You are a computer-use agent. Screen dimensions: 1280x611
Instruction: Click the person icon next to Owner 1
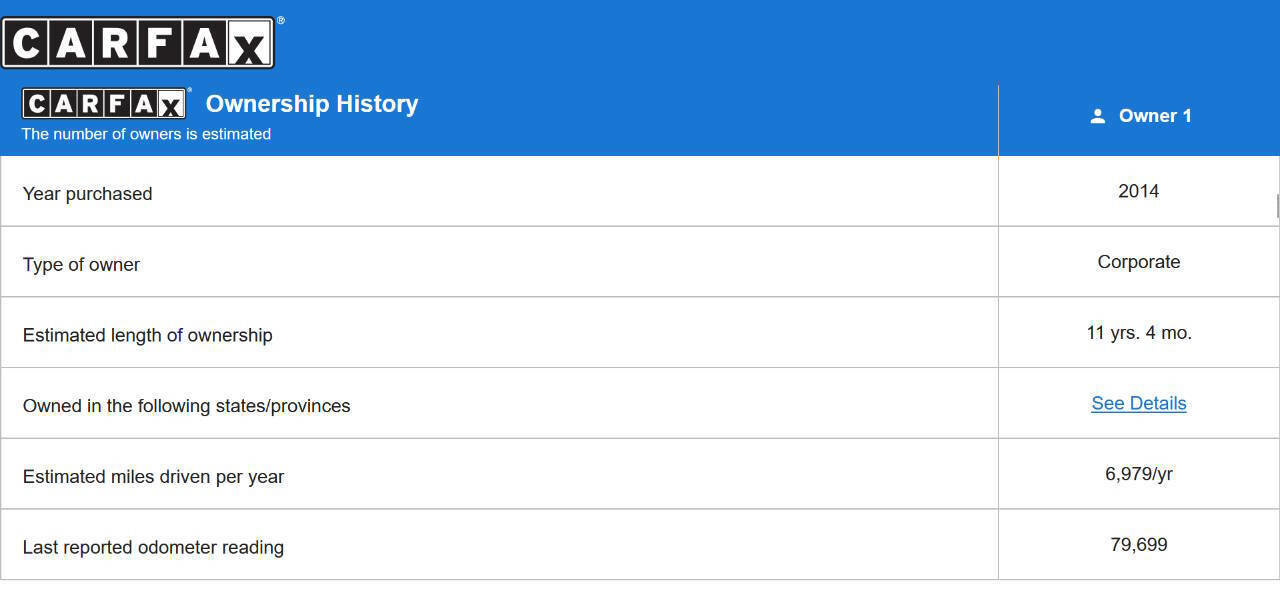[1097, 116]
